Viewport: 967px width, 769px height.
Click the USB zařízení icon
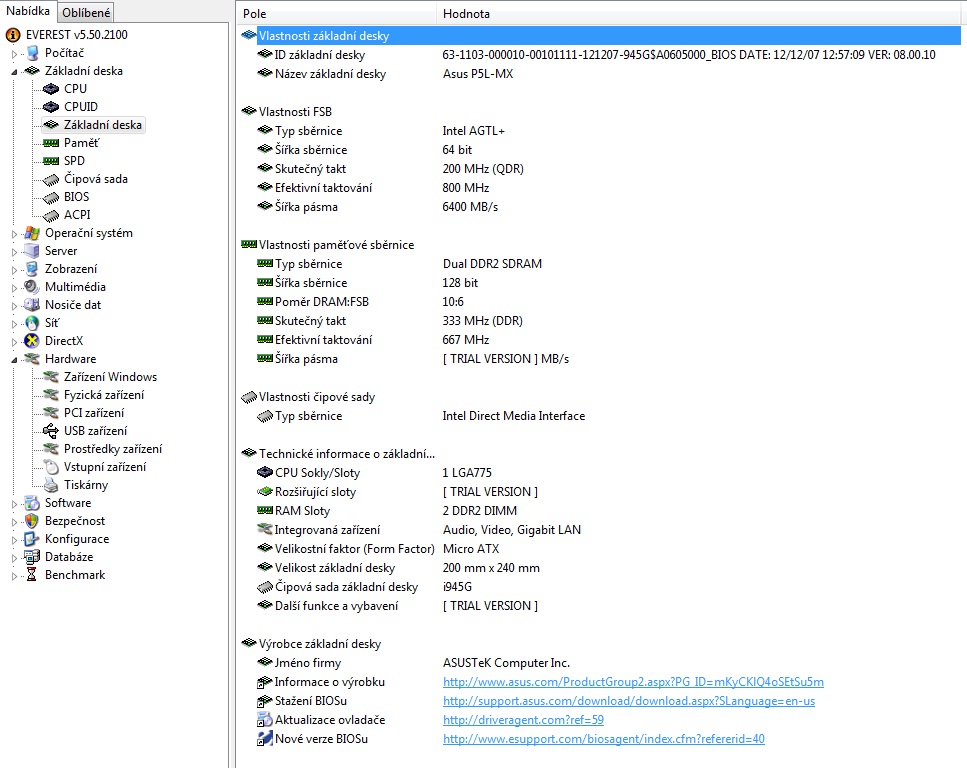pyautogui.click(x=51, y=431)
